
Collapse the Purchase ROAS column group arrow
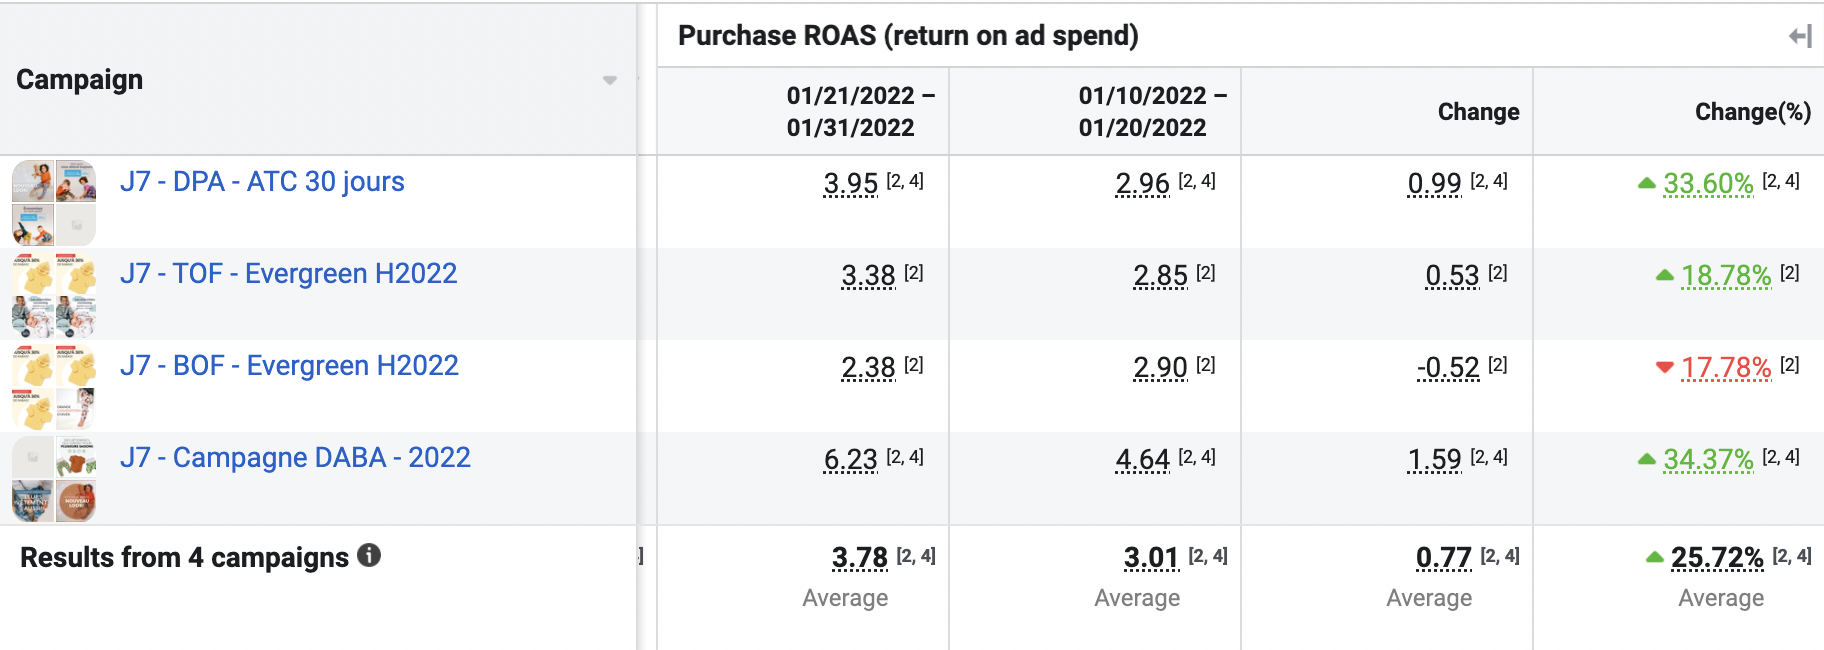[x=1800, y=37]
